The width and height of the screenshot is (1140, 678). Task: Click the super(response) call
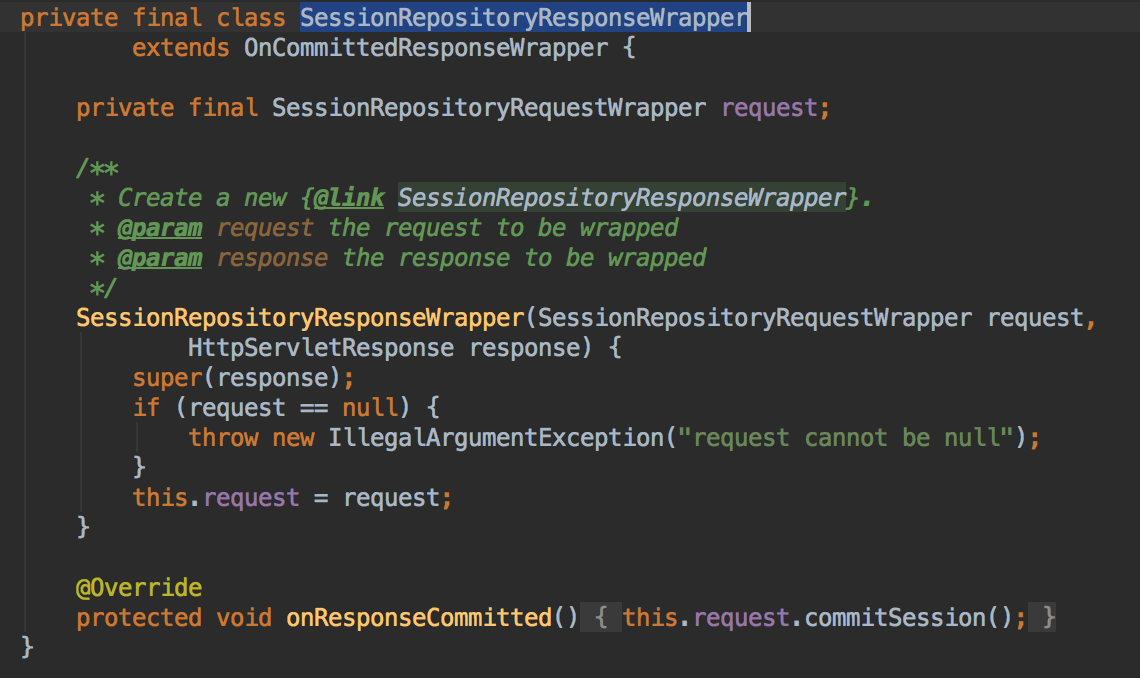236,378
